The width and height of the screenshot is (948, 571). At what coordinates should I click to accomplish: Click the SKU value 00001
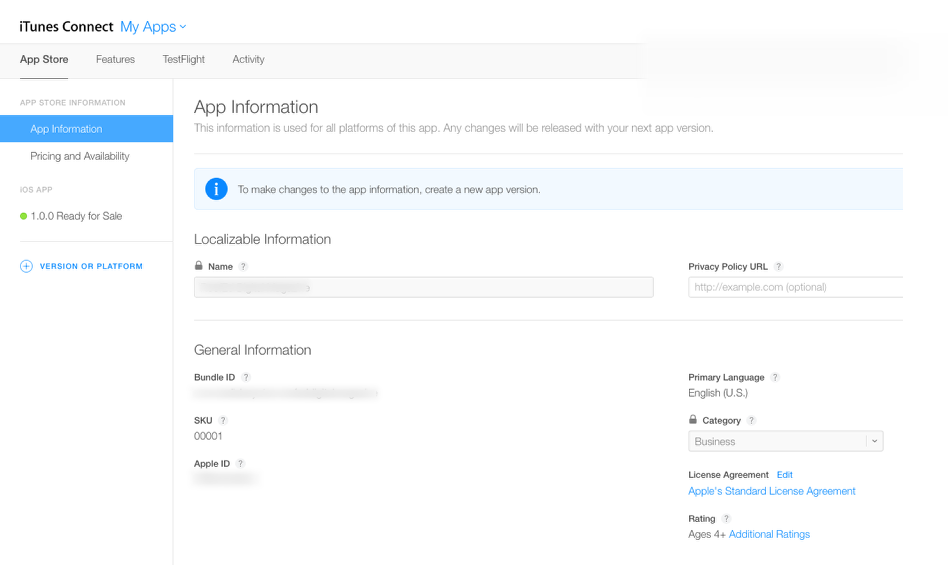[x=208, y=436]
